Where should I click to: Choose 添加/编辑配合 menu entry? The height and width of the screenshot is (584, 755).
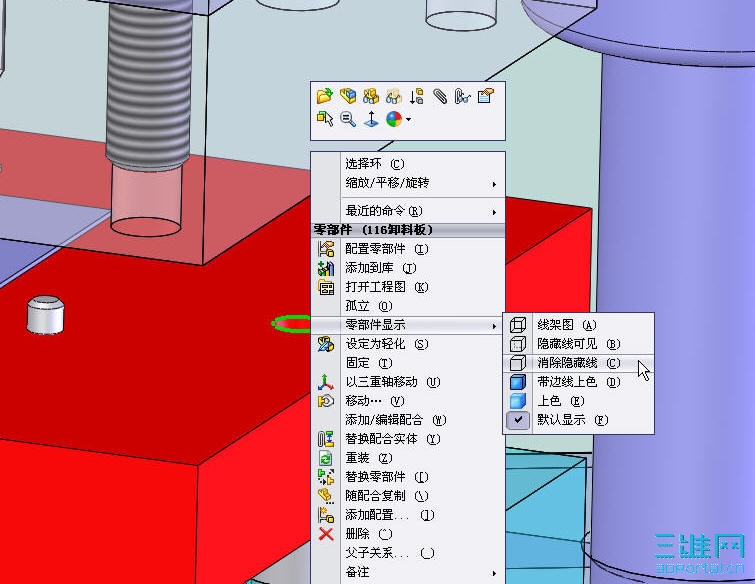[408, 420]
